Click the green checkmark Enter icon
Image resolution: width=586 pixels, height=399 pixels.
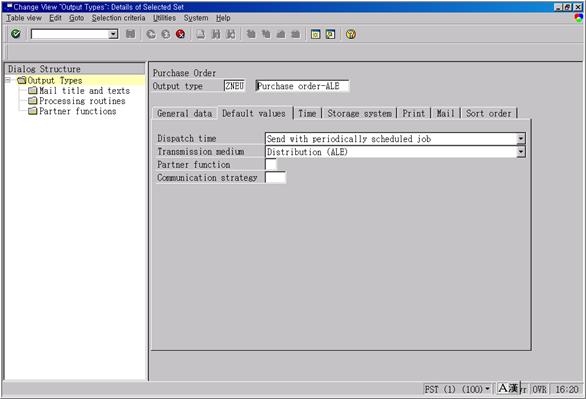(15, 34)
